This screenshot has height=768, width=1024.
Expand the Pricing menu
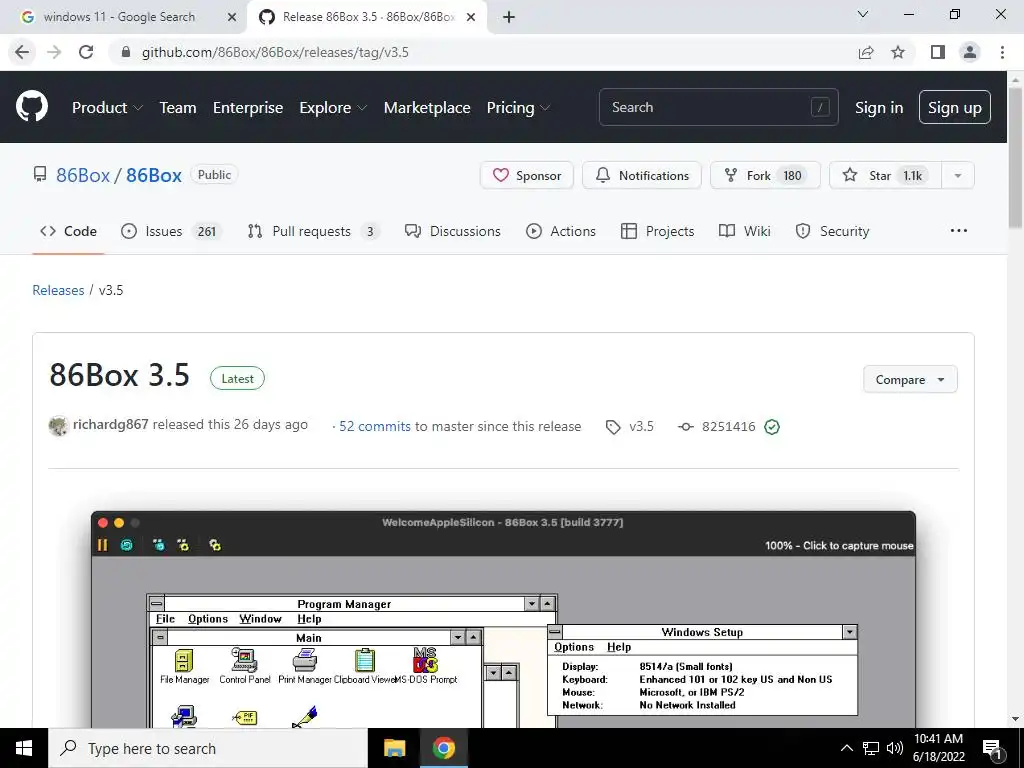(518, 108)
